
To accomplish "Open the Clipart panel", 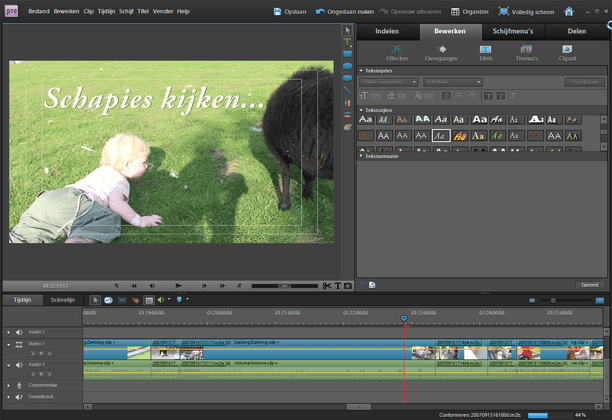I will [x=567, y=48].
